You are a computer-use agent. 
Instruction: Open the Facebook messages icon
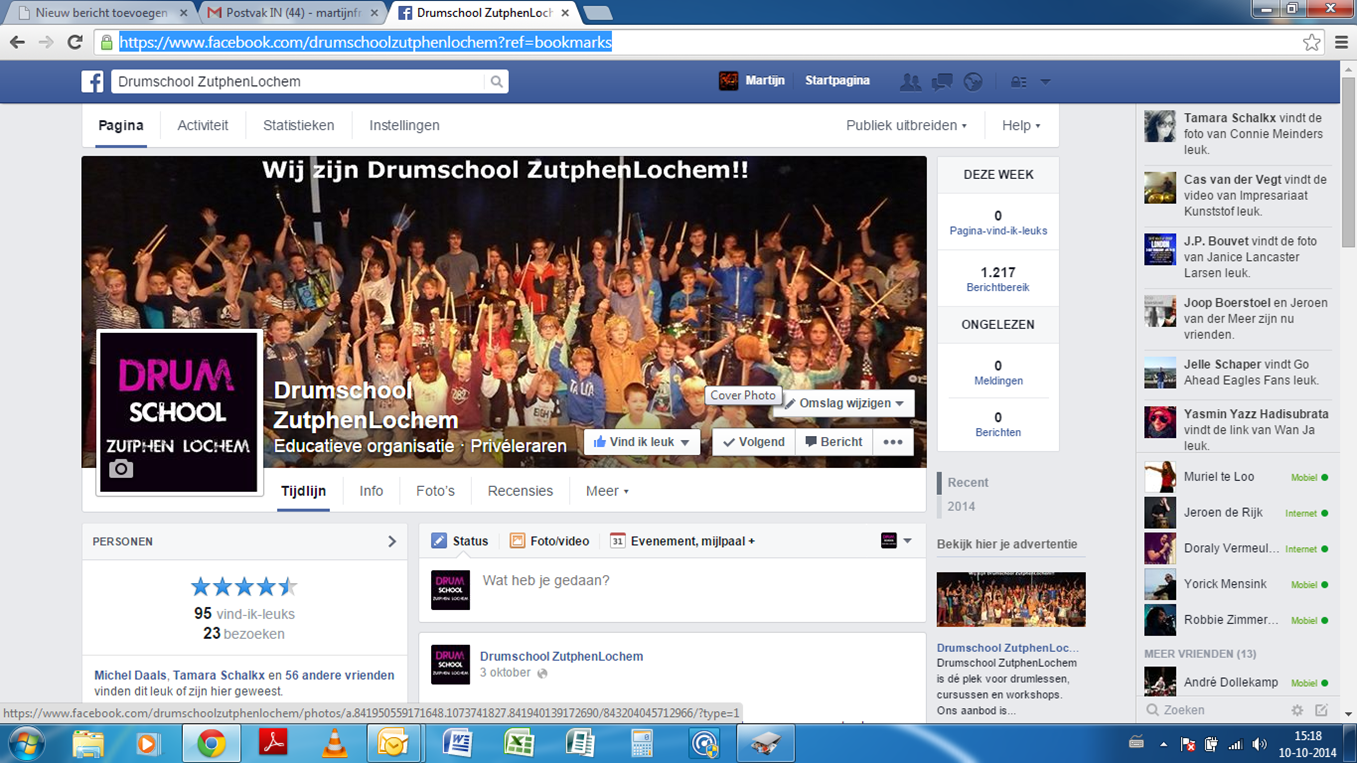coord(942,82)
